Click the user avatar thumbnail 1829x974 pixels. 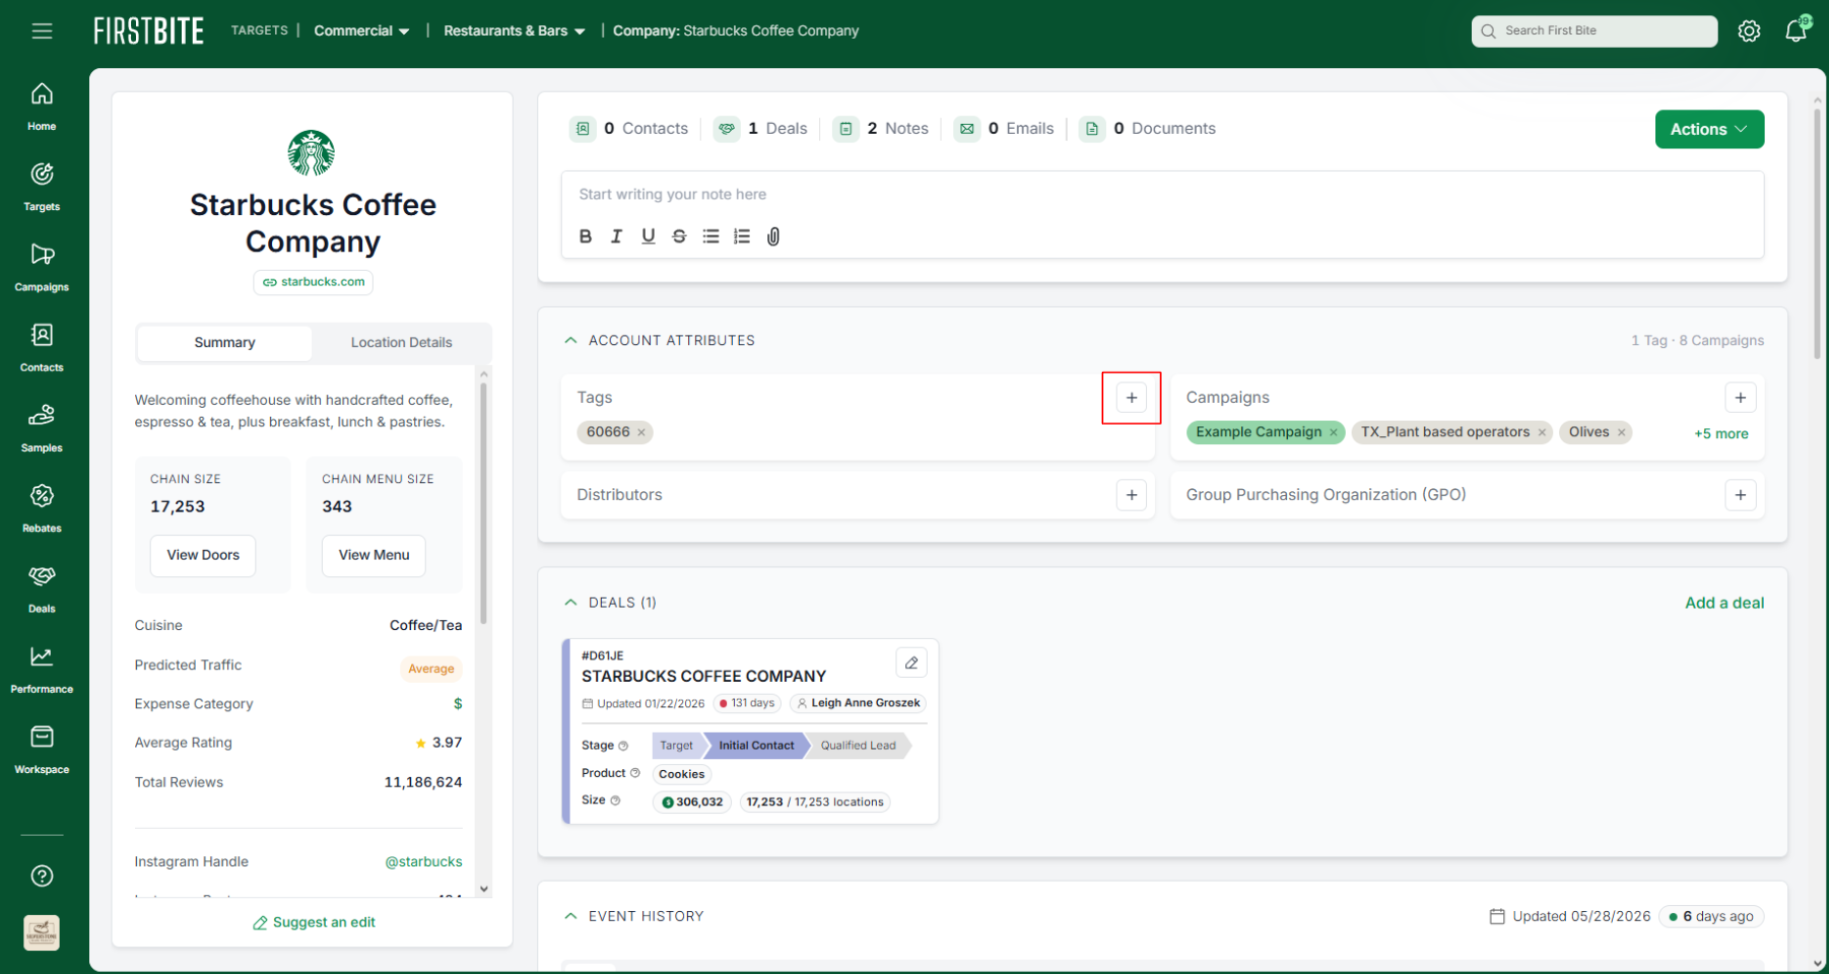pyautogui.click(x=42, y=933)
